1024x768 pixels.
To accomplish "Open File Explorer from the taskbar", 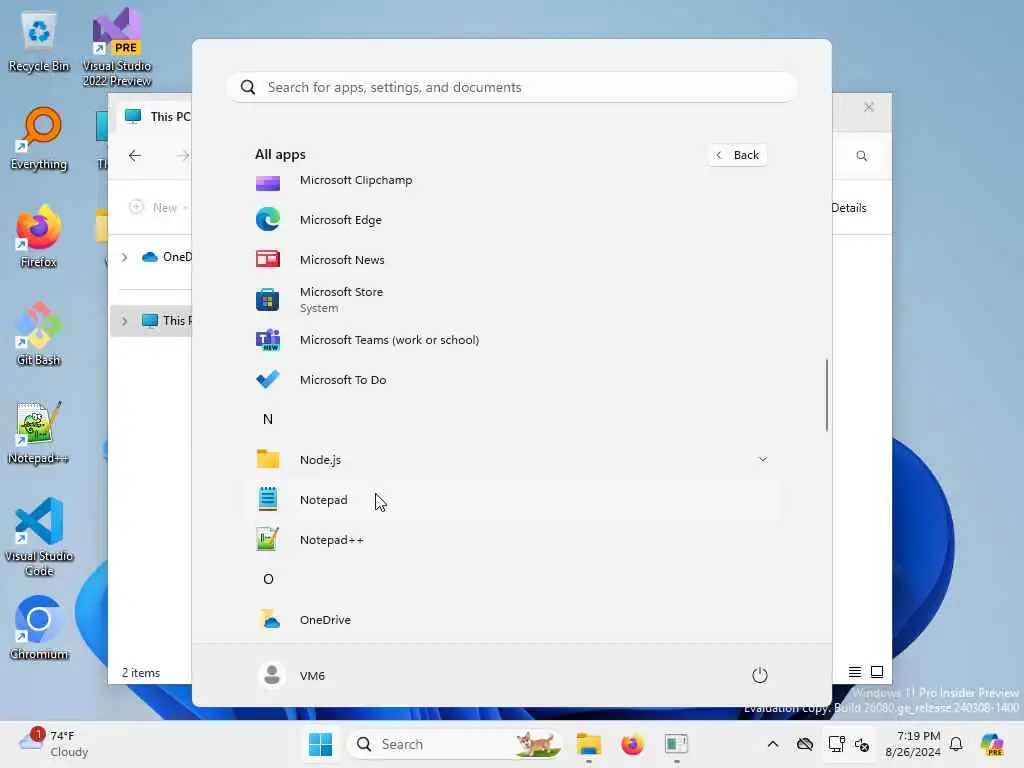I will (x=588, y=744).
